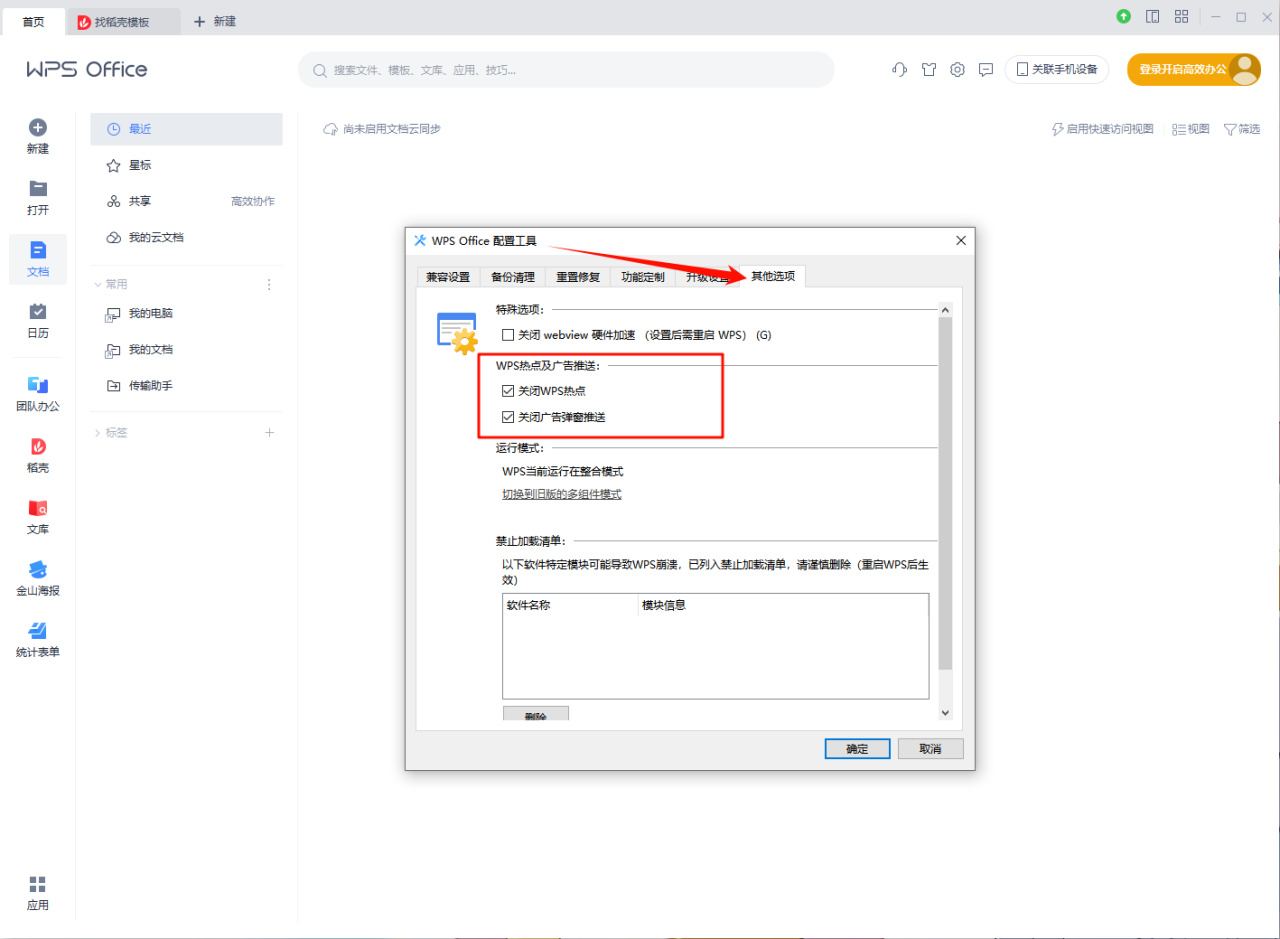This screenshot has height=939, width=1280.
Task: Click the four-squares grid icon in title bar
Action: [1181, 17]
